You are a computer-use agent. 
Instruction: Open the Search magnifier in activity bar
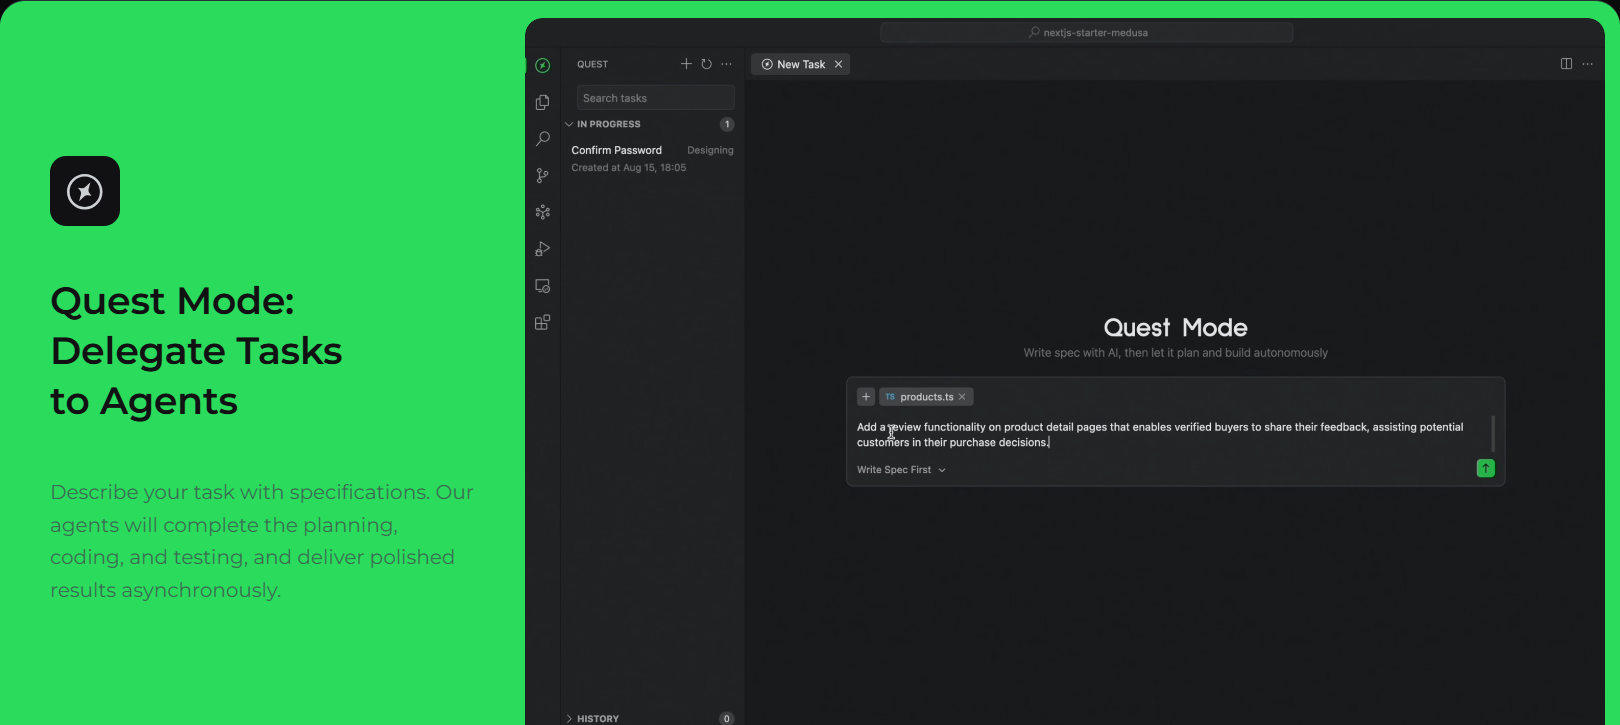pyautogui.click(x=542, y=139)
